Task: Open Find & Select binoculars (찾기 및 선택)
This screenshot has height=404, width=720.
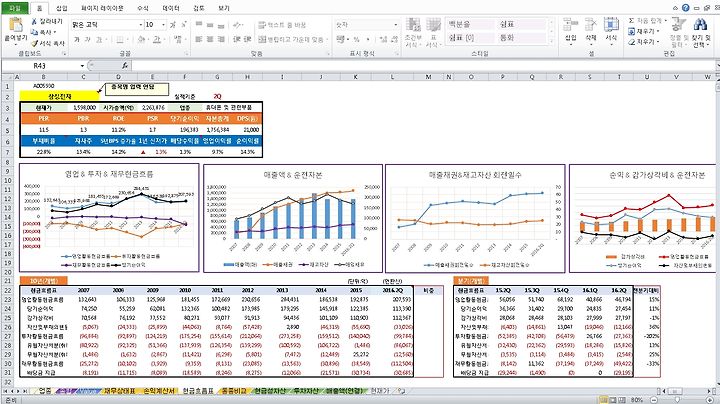Action: click(700, 32)
